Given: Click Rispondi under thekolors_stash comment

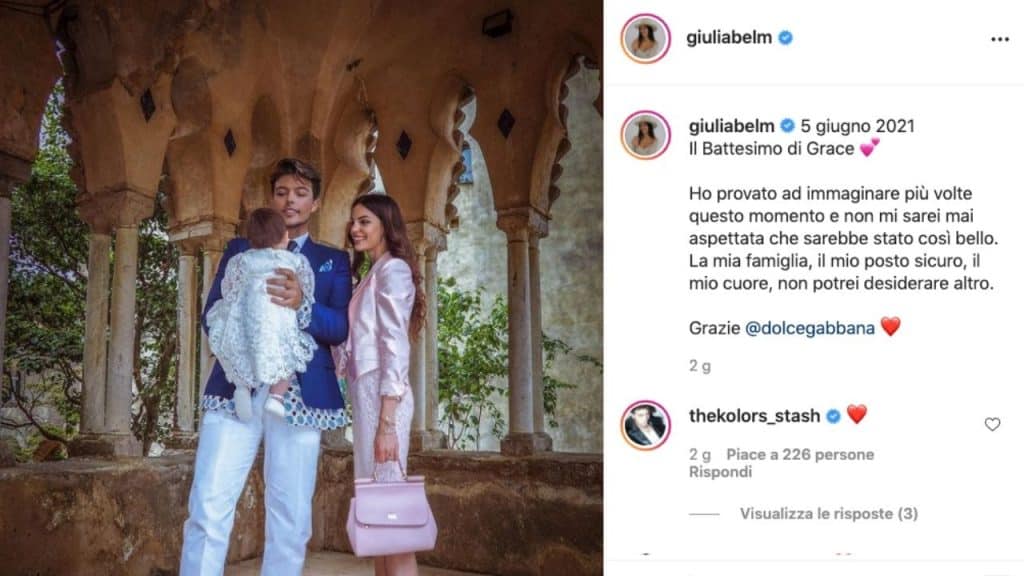Looking at the screenshot, I should click(x=720, y=472).
